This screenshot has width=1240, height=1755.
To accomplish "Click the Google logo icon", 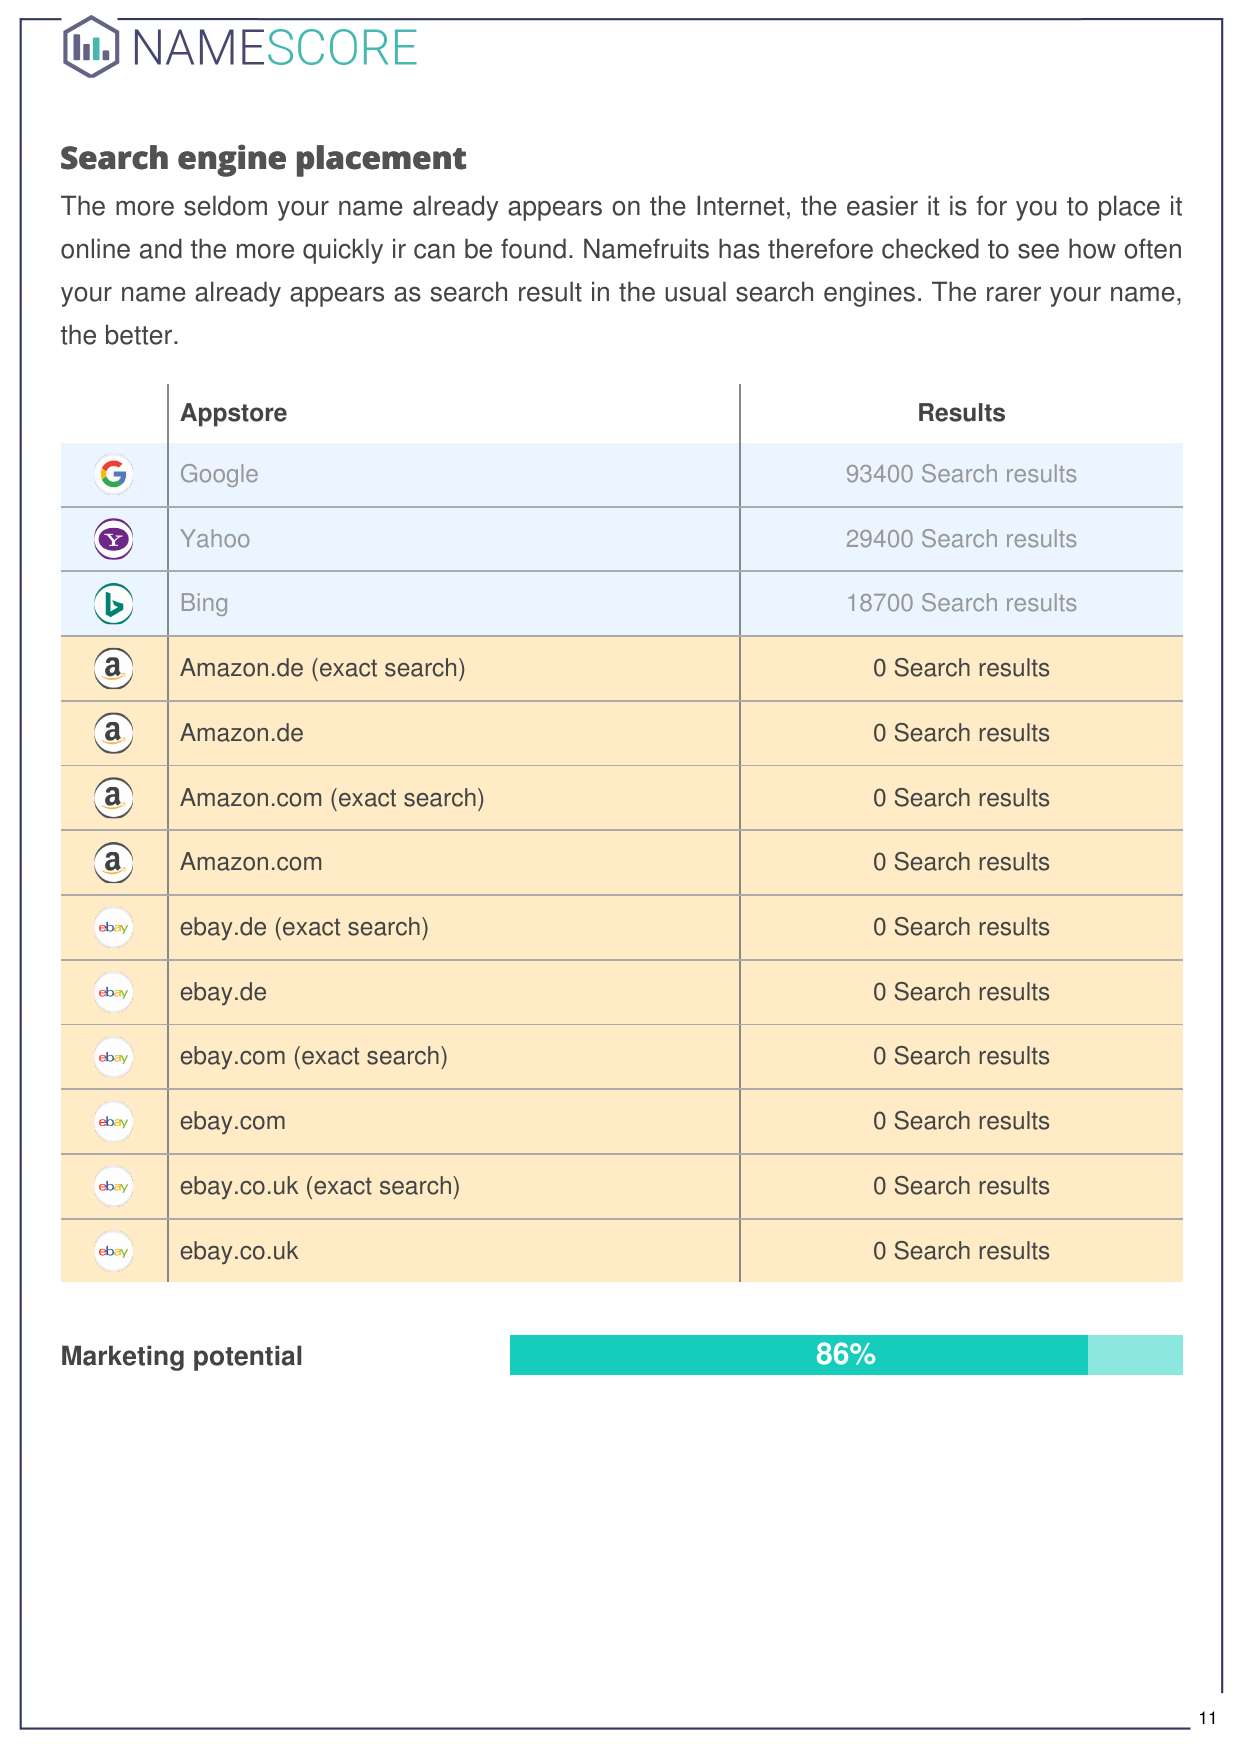I will pos(114,474).
